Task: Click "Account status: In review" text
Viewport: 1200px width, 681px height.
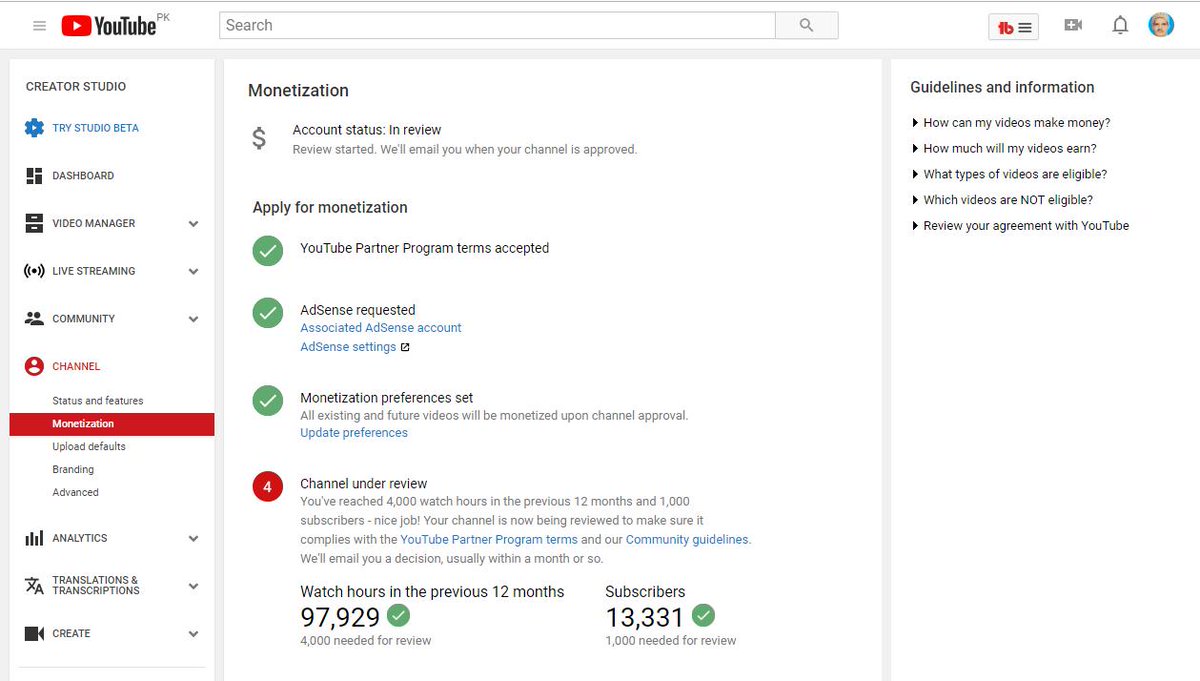Action: (x=367, y=130)
